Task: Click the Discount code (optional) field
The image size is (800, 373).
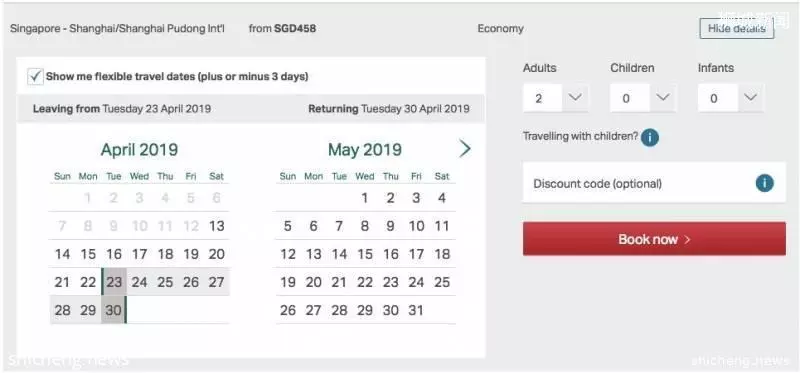Action: (654, 183)
